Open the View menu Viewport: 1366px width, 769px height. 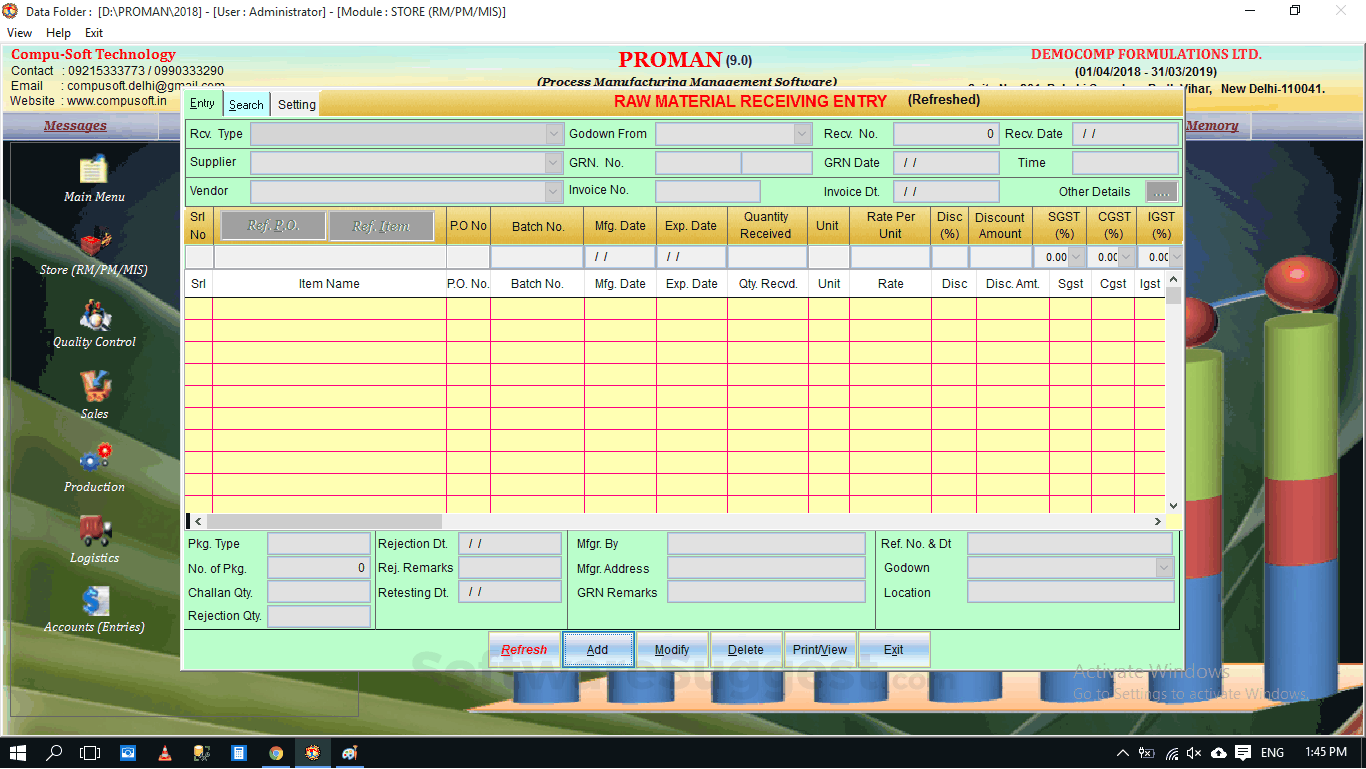point(19,32)
